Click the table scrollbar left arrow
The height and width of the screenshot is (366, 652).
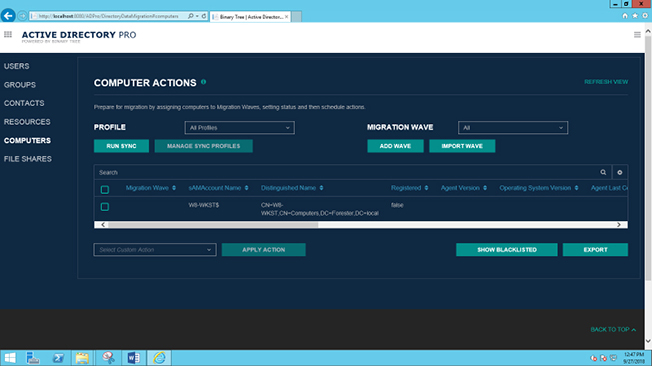coord(103,225)
